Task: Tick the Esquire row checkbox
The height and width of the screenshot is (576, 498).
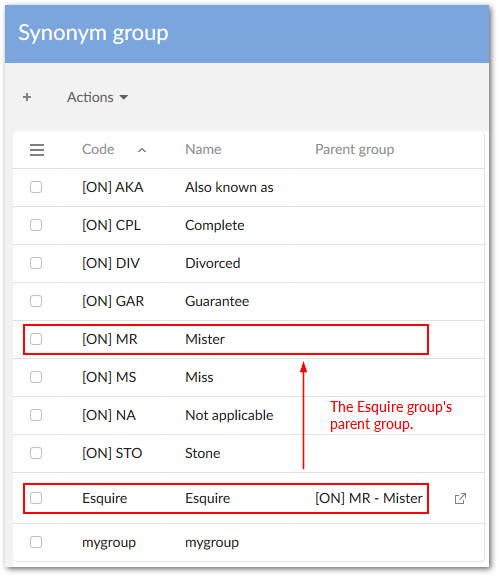Action: pos(36,498)
